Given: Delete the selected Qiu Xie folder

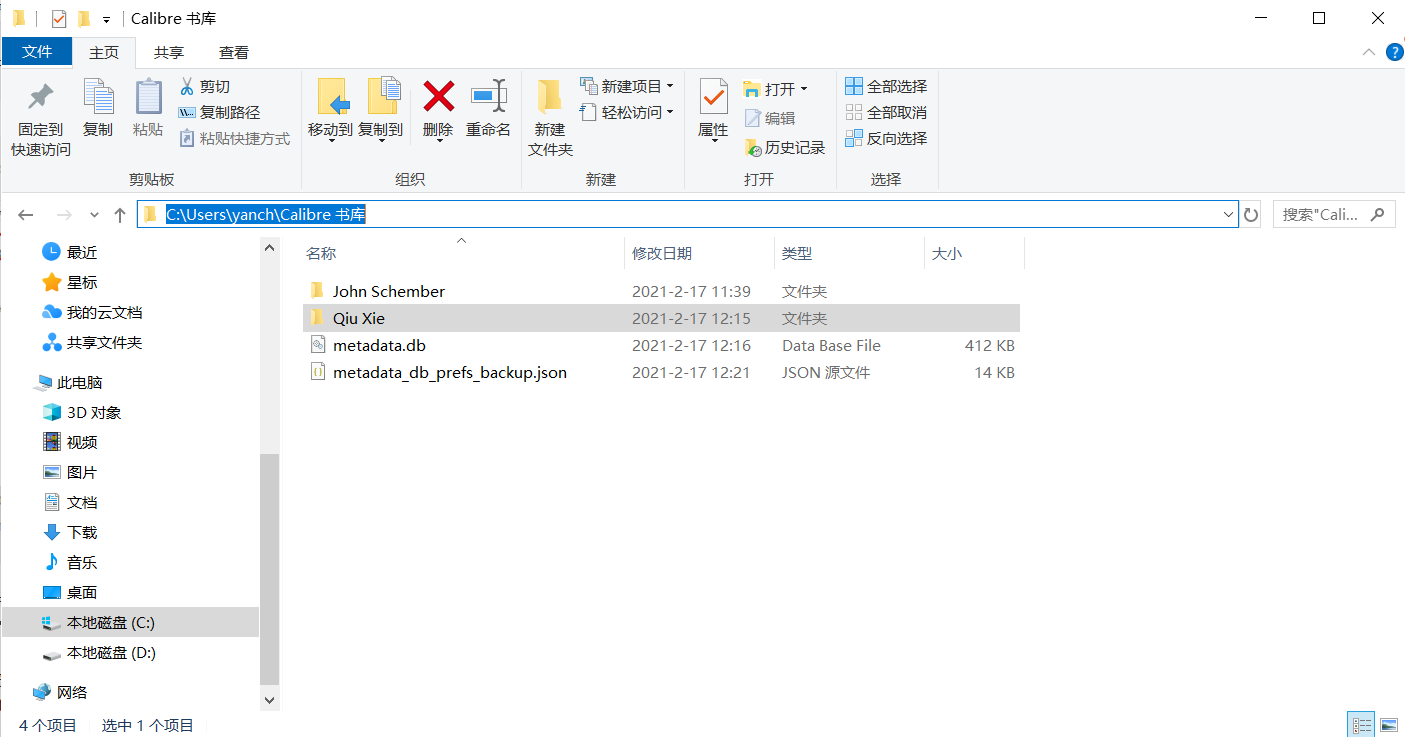Looking at the screenshot, I should pyautogui.click(x=437, y=110).
